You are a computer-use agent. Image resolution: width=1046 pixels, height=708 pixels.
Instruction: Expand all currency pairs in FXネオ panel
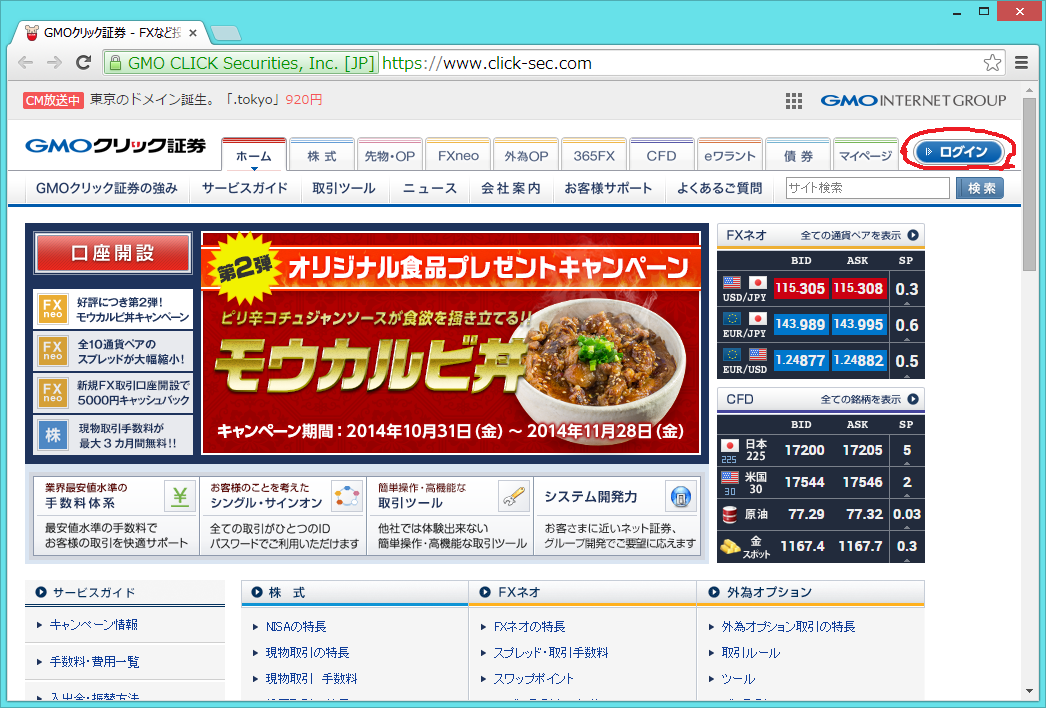click(912, 236)
